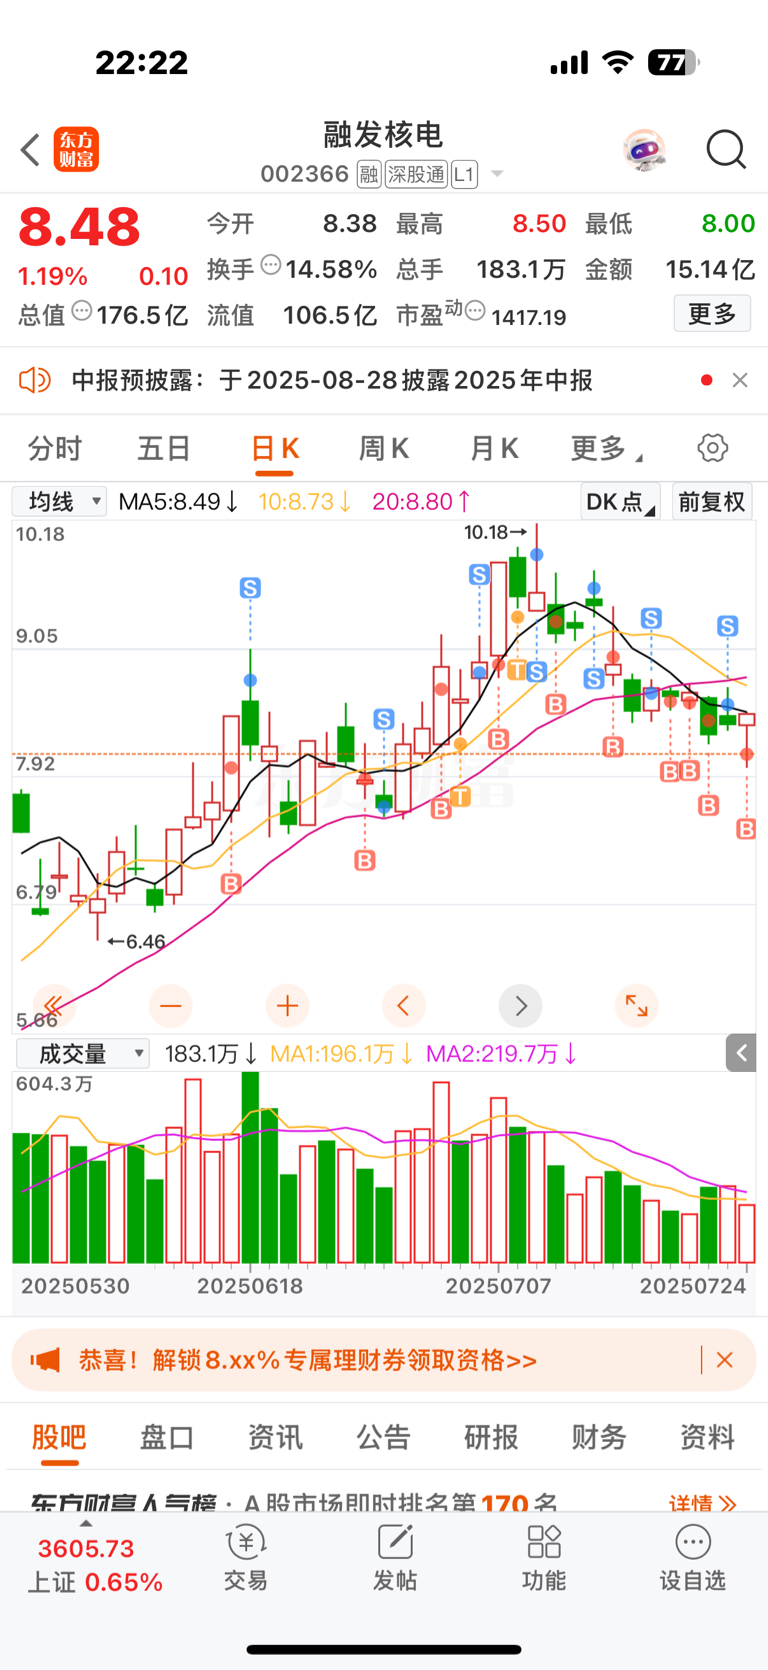768x1670 pixels.
Task: Tap the current price 8.48
Action: [x=80, y=227]
